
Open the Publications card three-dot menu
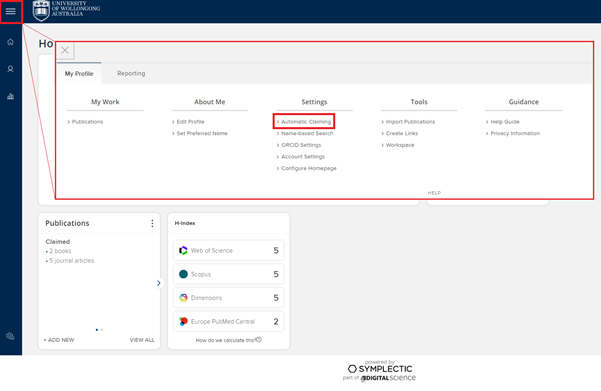pos(152,223)
